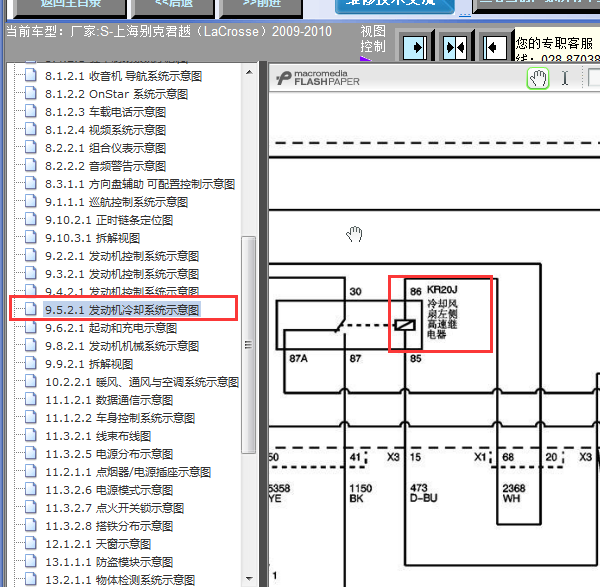Image resolution: width=600 pixels, height=587 pixels.
Task: Click the center-collapse view control button
Action: click(x=455, y=47)
